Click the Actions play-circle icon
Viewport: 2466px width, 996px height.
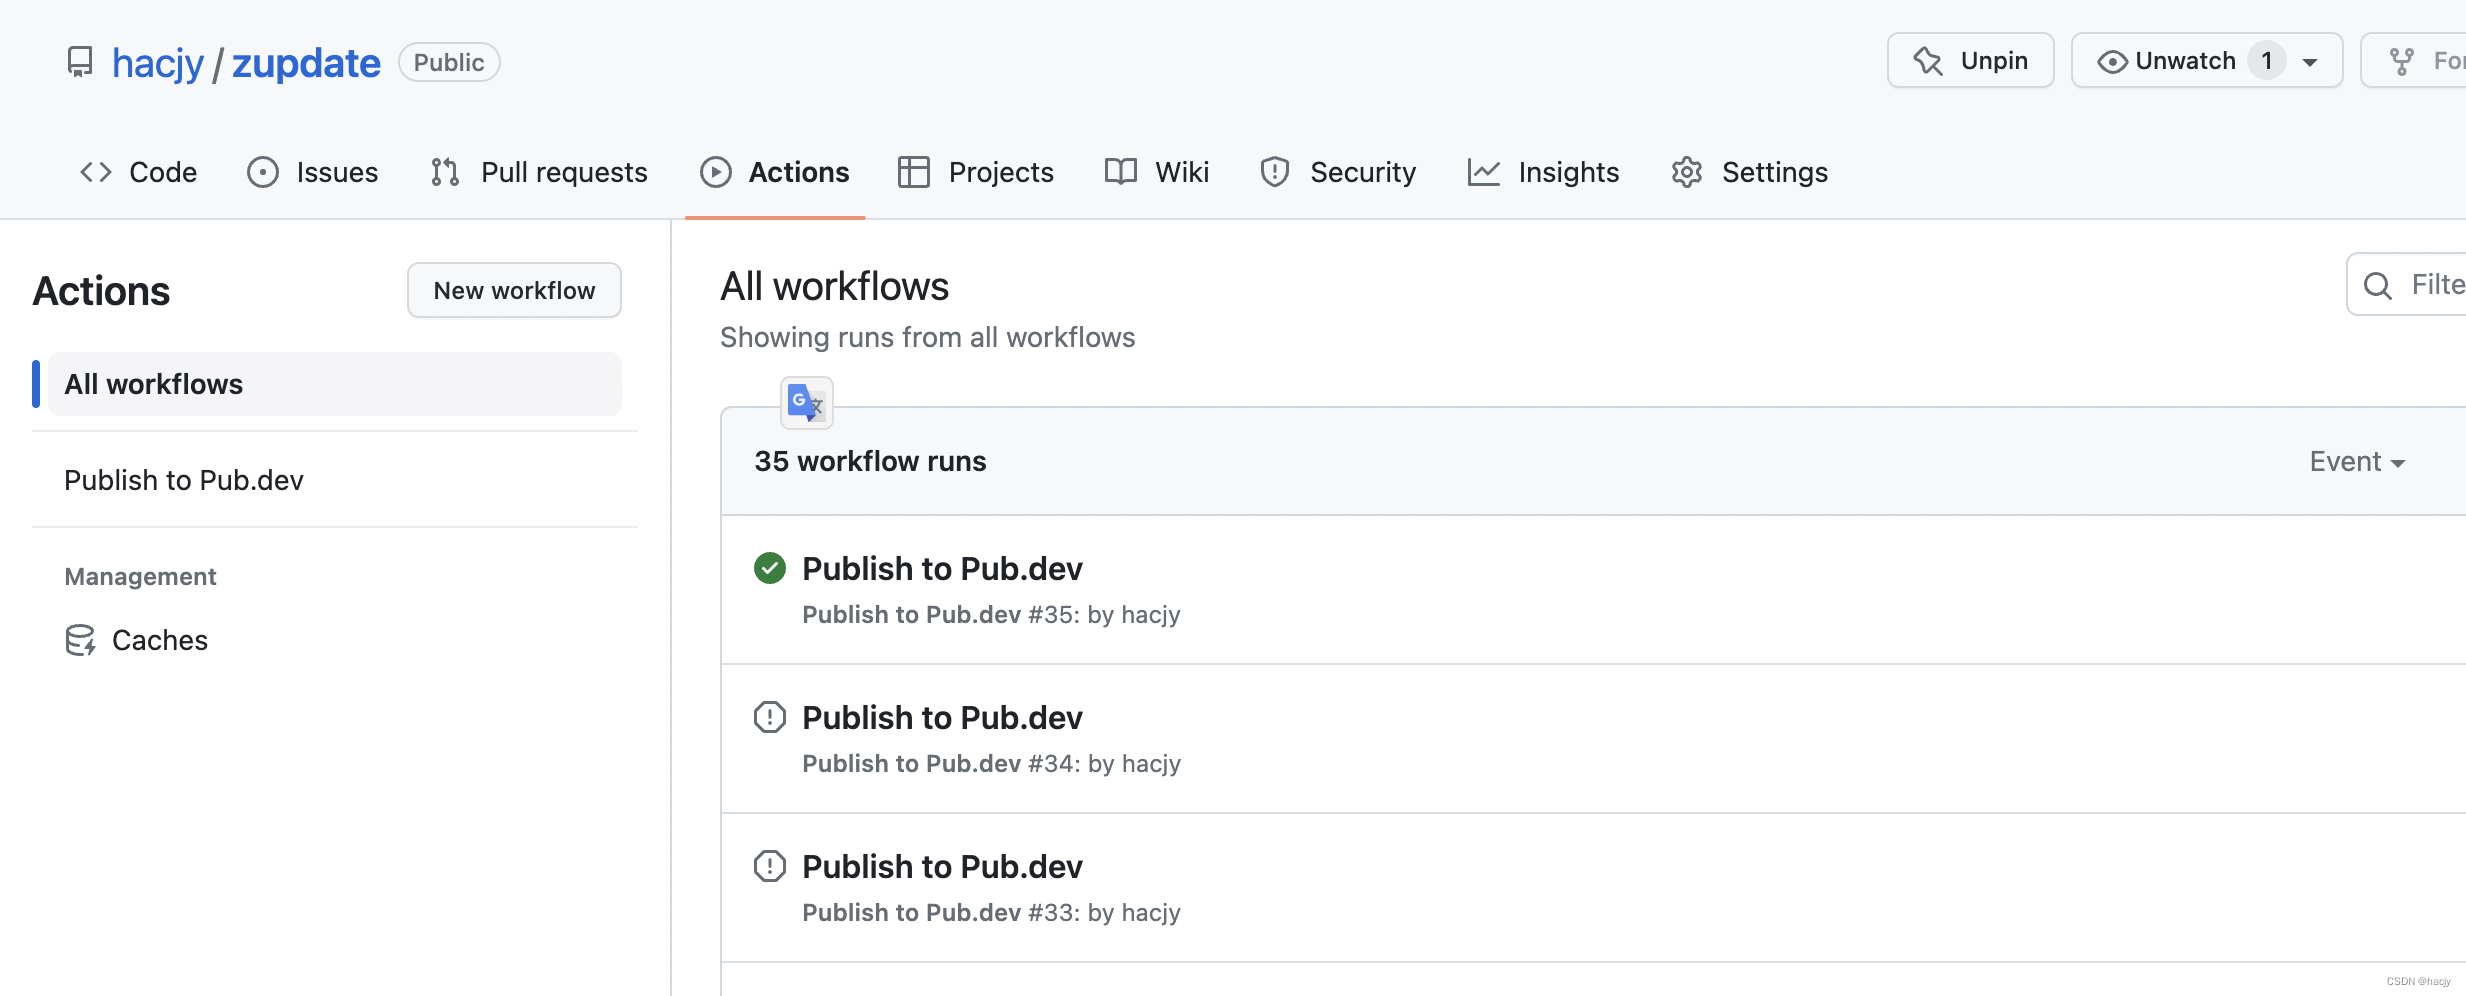click(x=716, y=172)
